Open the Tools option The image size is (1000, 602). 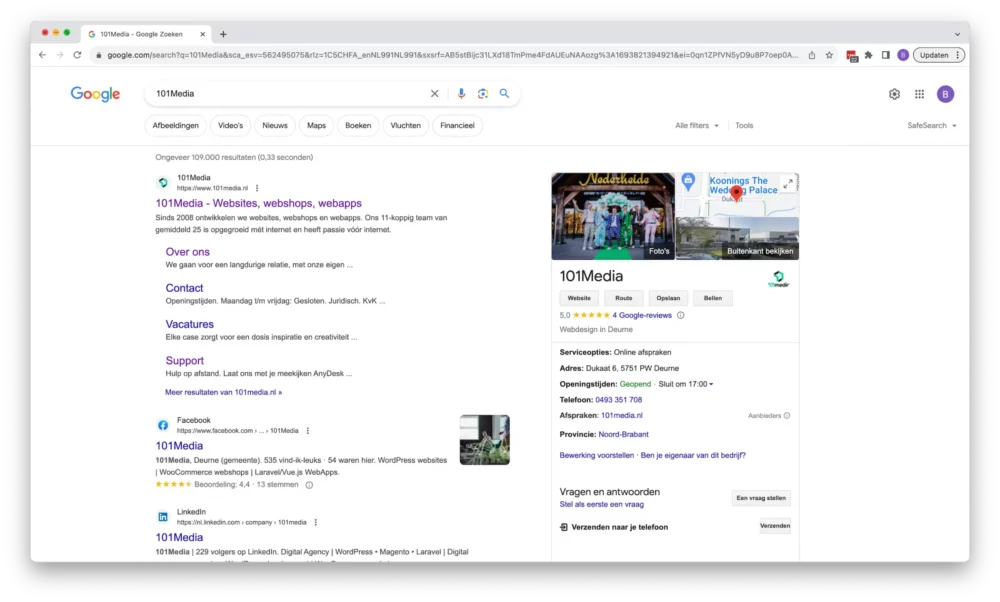(744, 126)
